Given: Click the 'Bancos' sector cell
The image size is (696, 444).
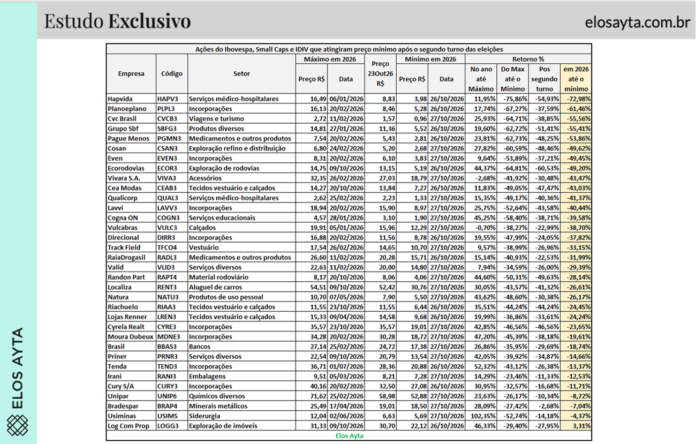Looking at the screenshot, I should coord(241,347).
